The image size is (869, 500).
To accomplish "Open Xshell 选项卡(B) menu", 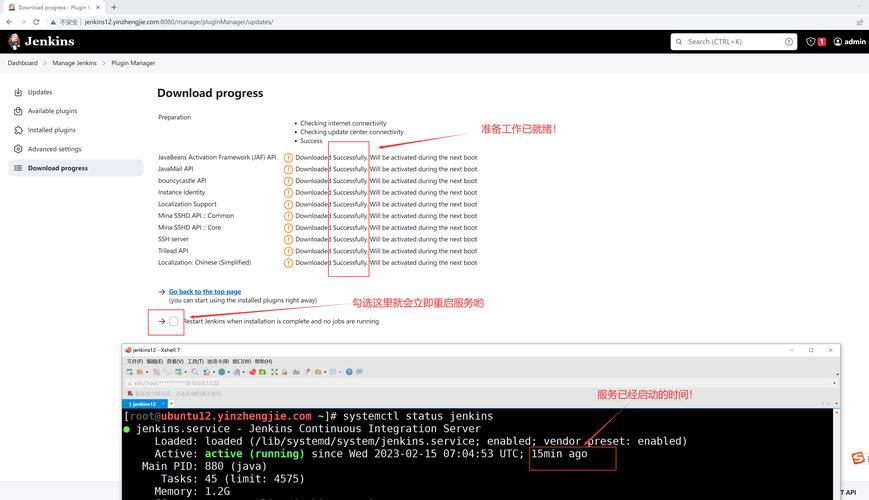I will (218, 361).
